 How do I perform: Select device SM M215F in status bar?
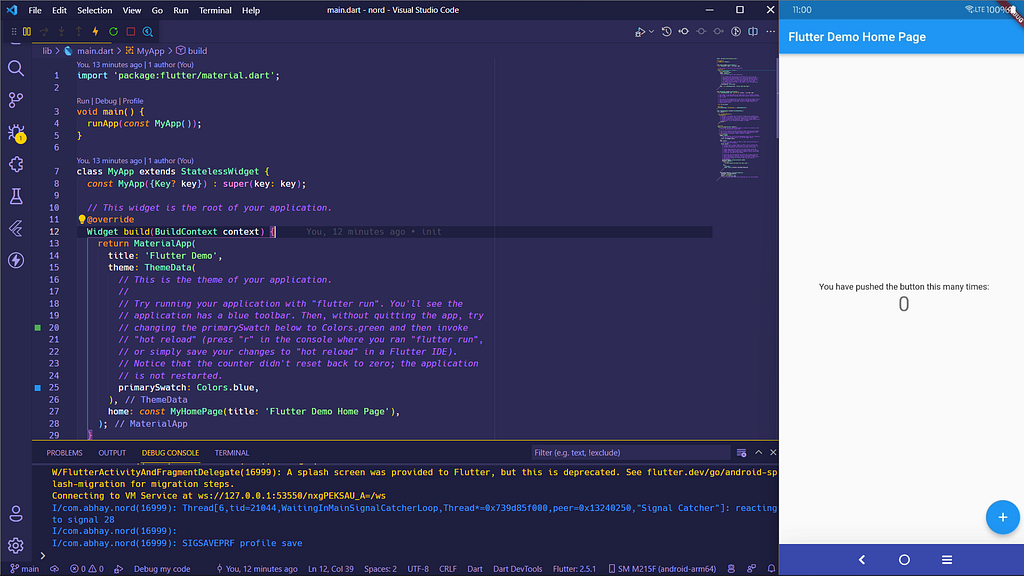(662, 569)
